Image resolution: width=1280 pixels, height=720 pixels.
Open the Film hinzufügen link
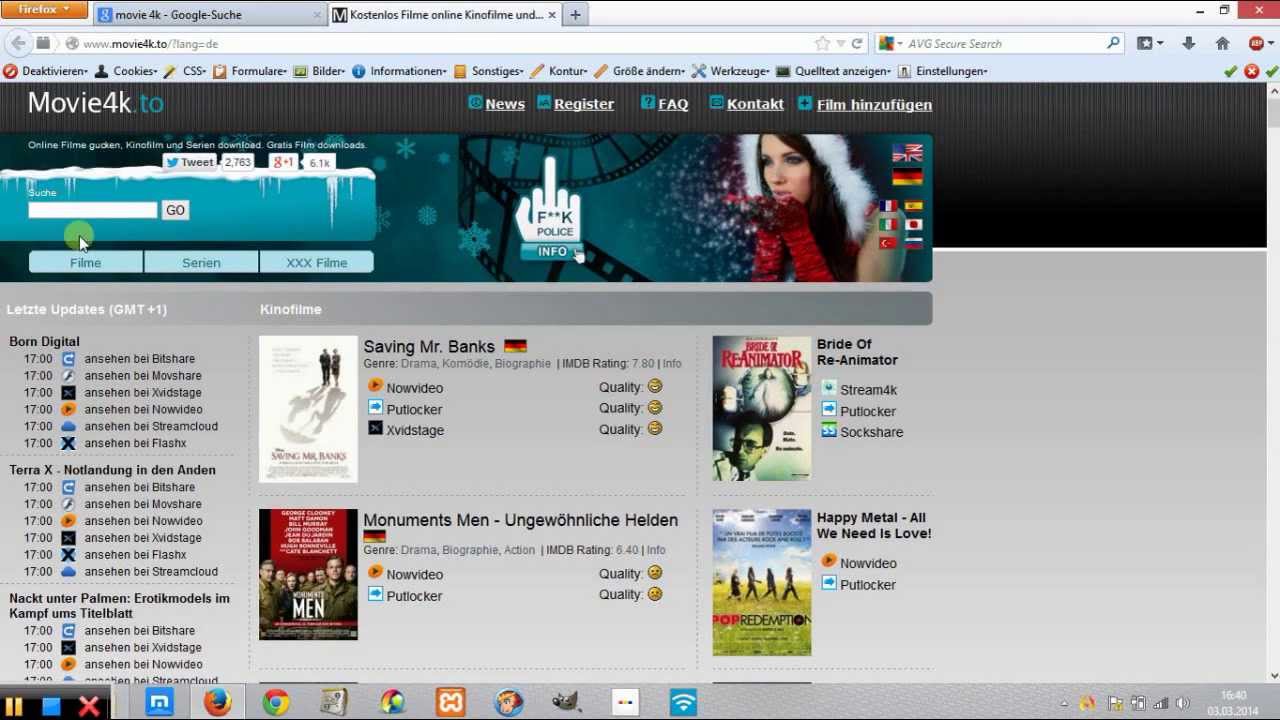click(874, 105)
